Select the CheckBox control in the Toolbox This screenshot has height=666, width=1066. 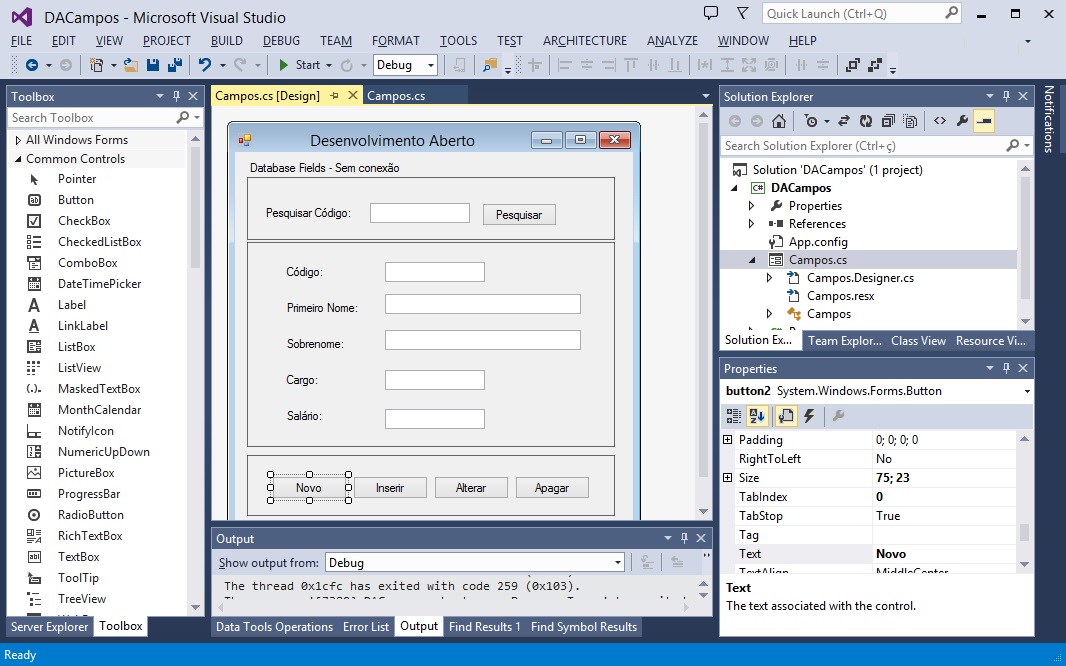click(84, 221)
